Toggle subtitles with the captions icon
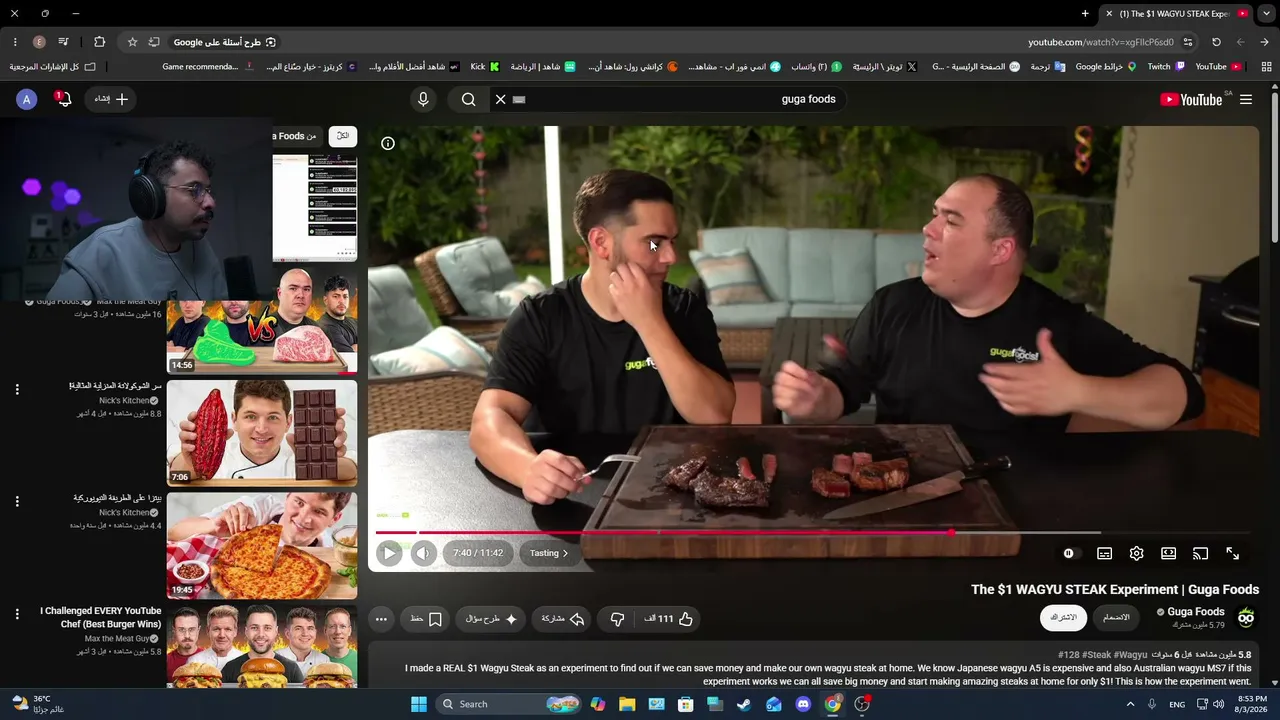The image size is (1280, 720). [1104, 553]
